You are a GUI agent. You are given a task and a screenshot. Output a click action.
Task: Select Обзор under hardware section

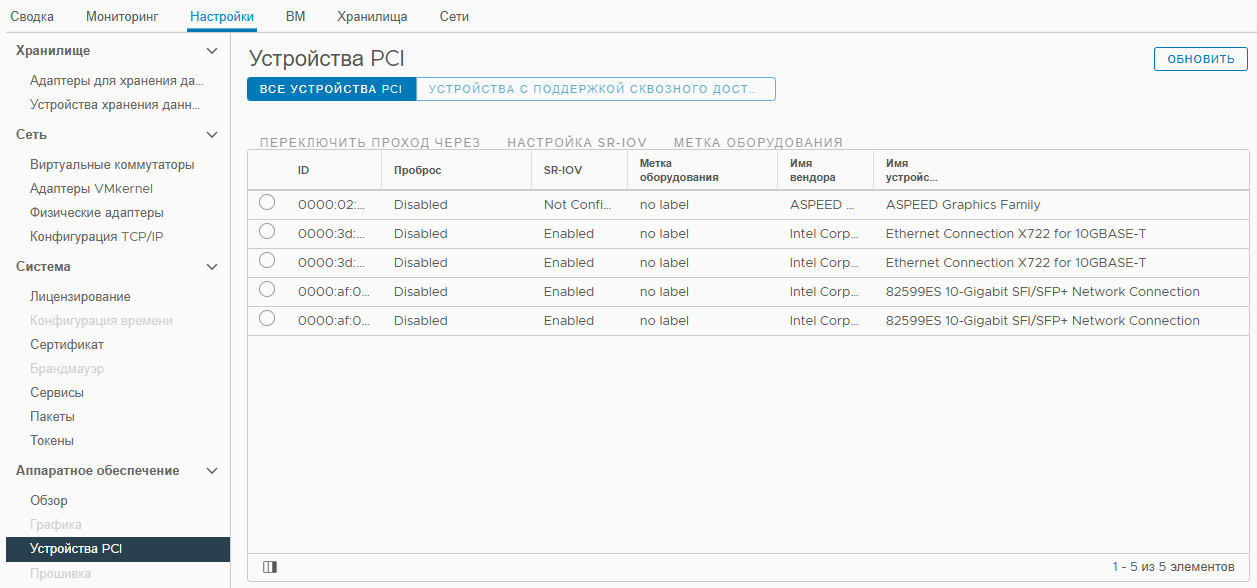(49, 501)
